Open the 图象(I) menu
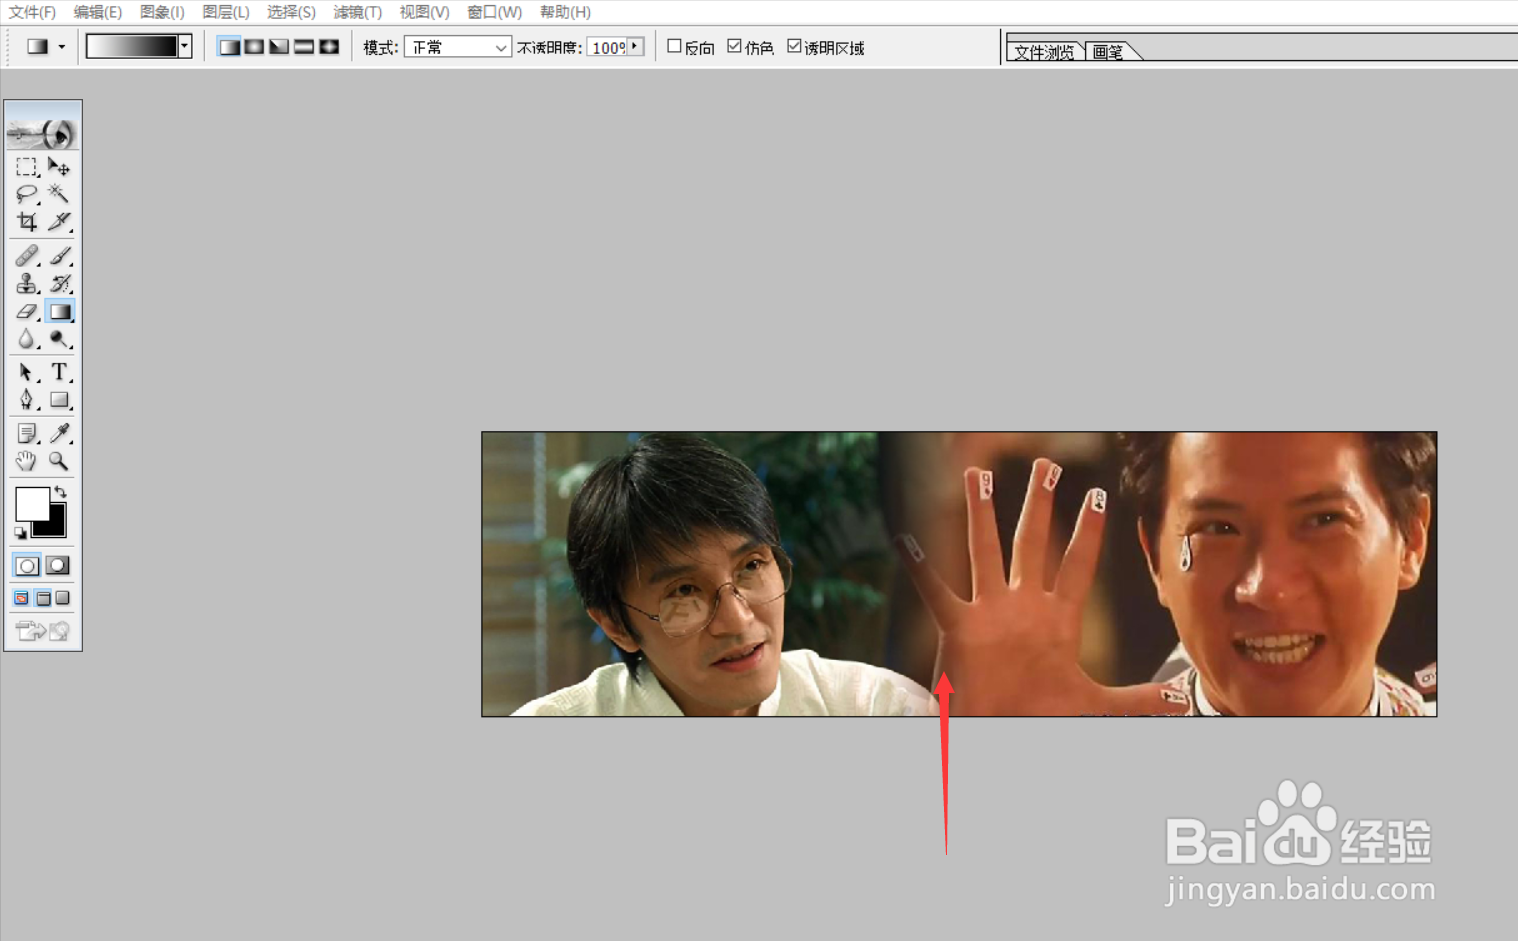 pyautogui.click(x=162, y=12)
